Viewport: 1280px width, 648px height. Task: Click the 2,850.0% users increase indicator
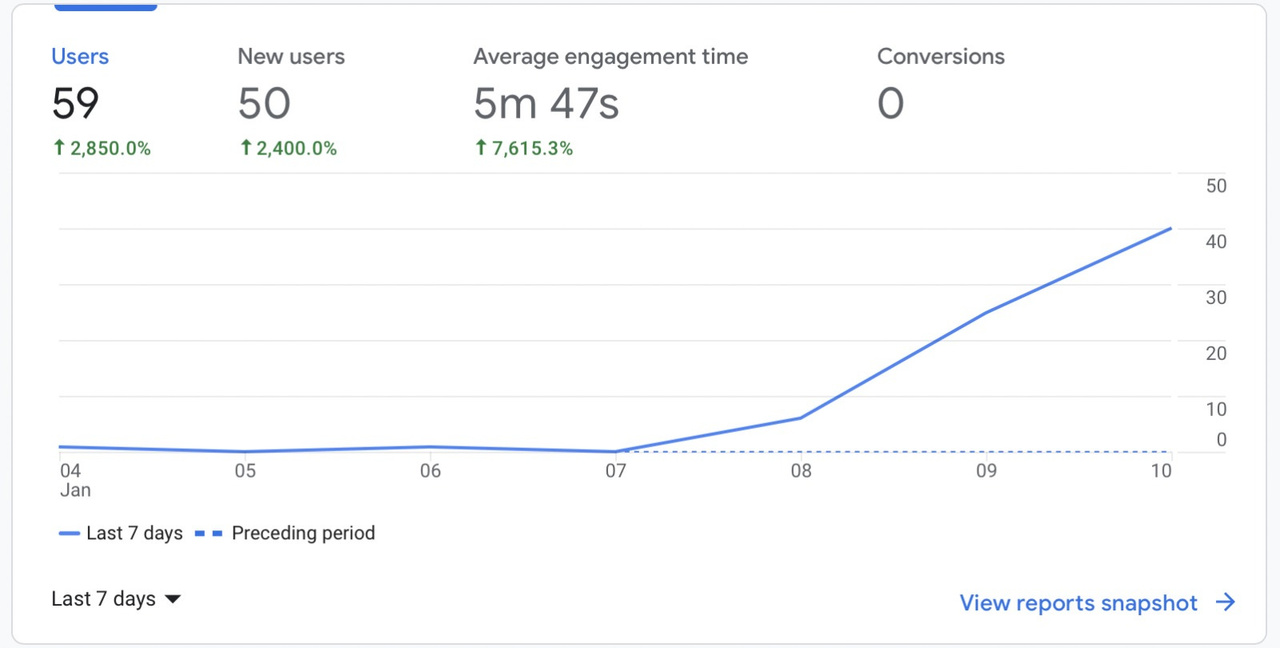coord(101,149)
